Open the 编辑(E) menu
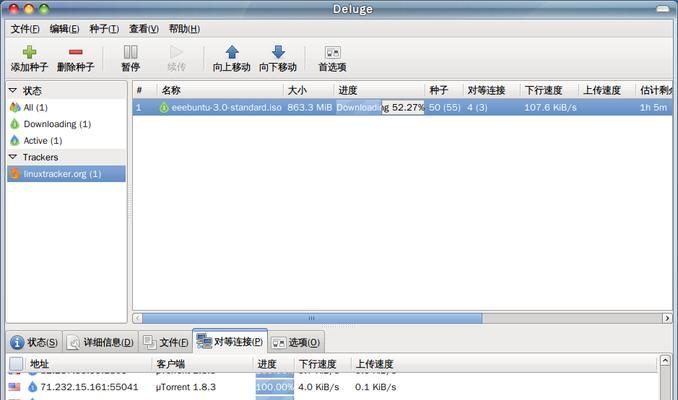The image size is (678, 400). click(64, 29)
